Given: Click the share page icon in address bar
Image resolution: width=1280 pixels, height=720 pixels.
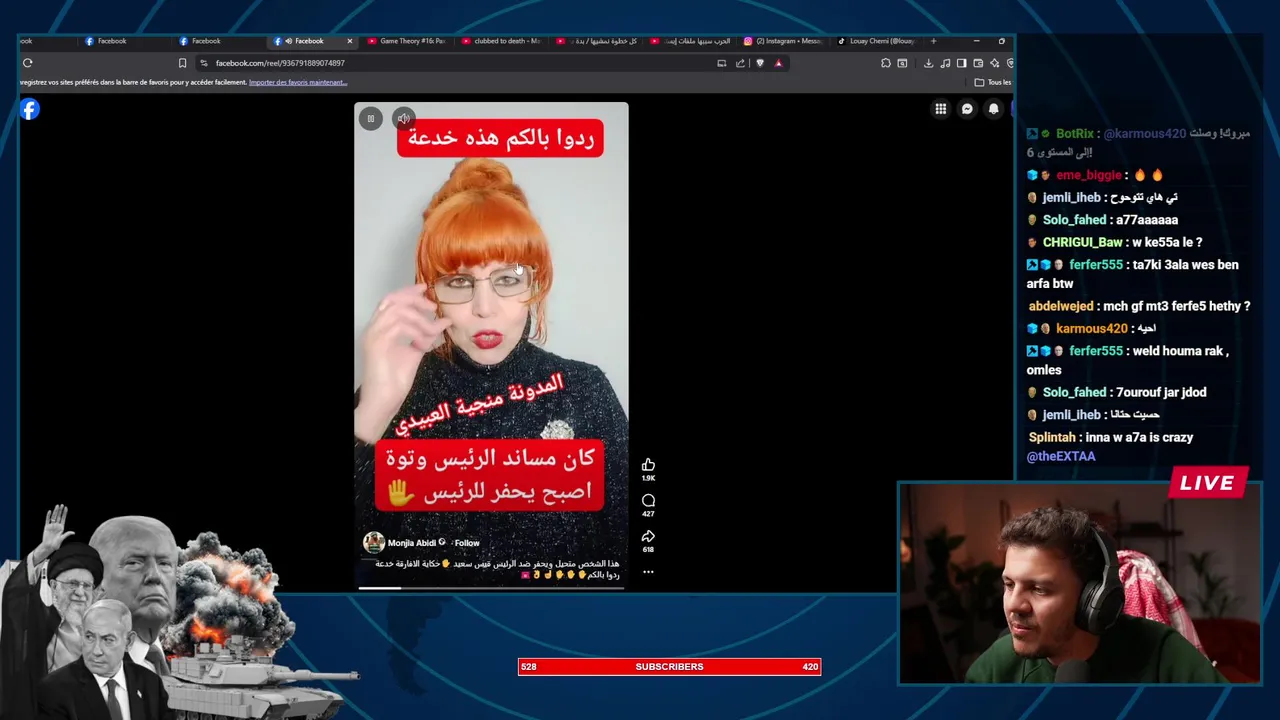Looking at the screenshot, I should [x=740, y=63].
